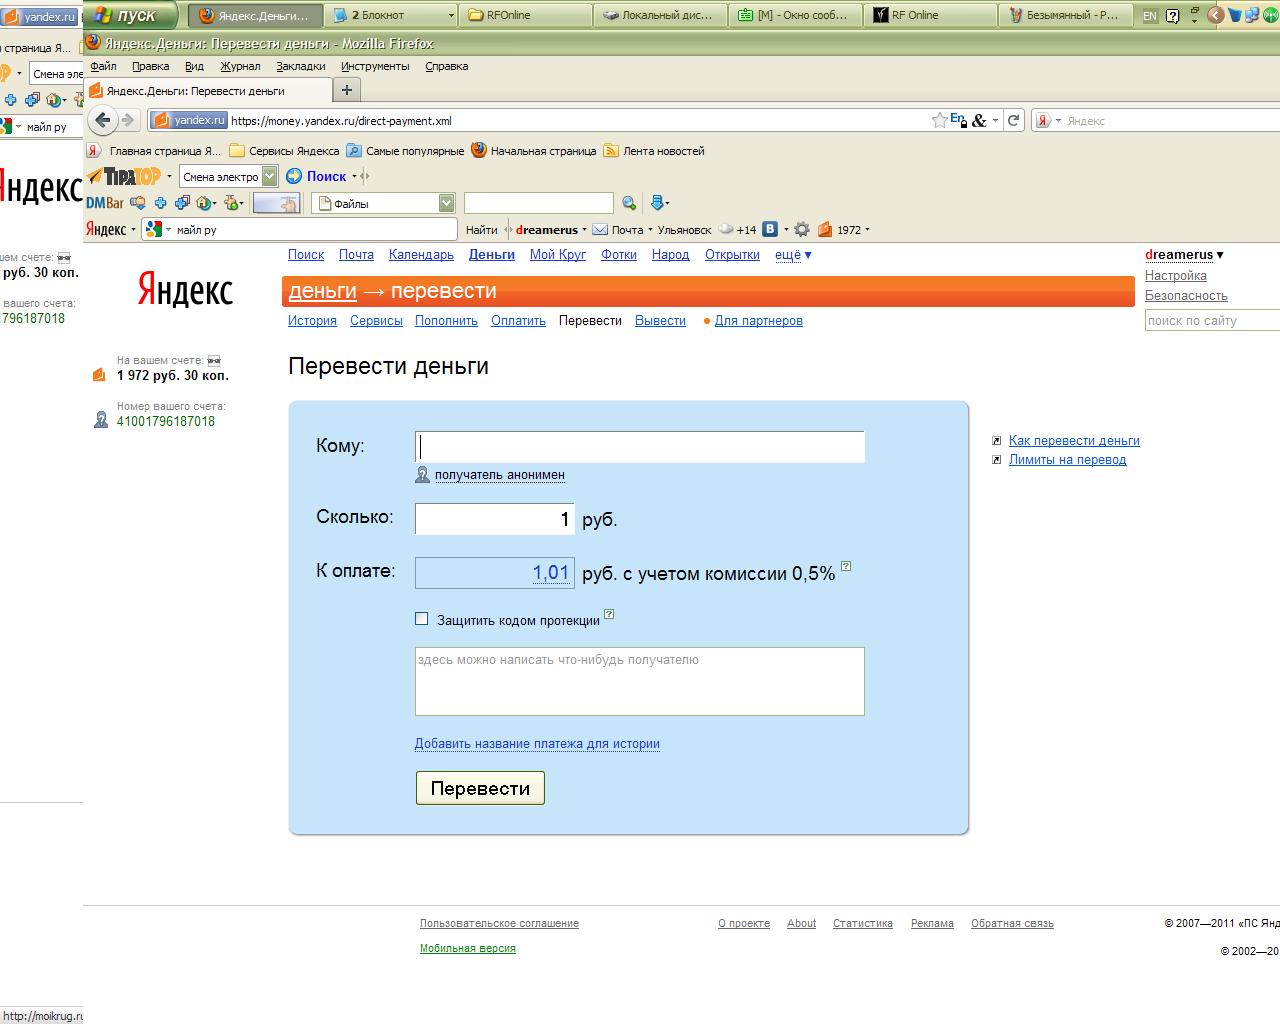Image resolution: width=1280 pixels, height=1024 pixels.
Task: Open a new tab with the plus button
Action: point(347,90)
